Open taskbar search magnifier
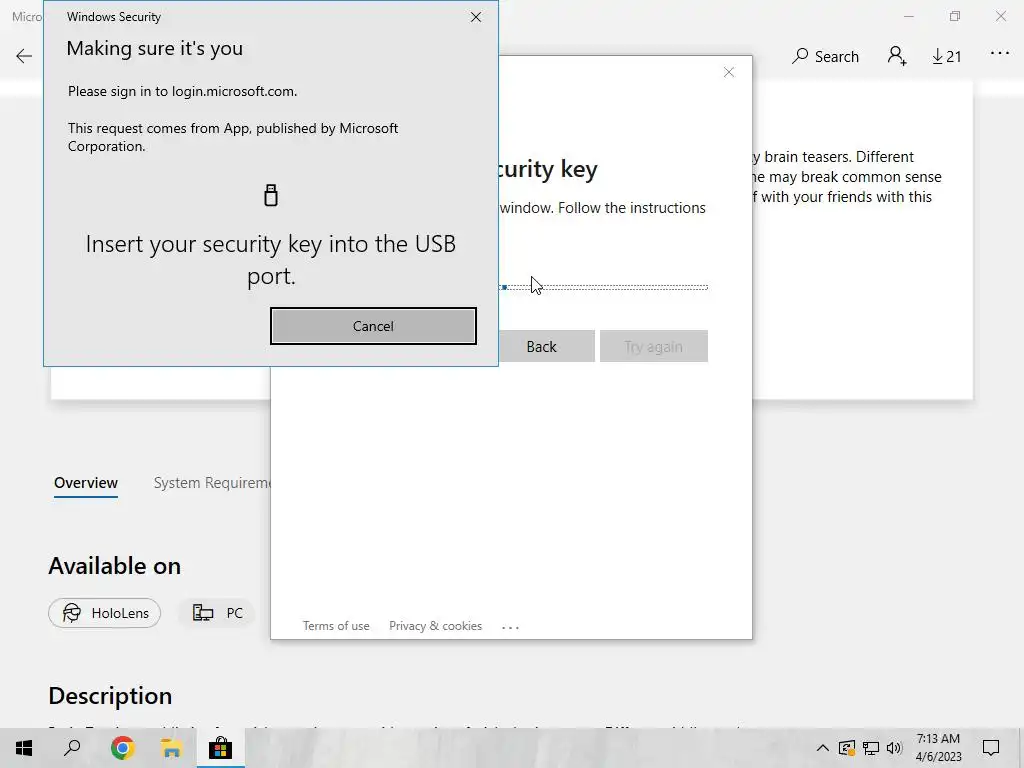1024x768 pixels. (72, 748)
